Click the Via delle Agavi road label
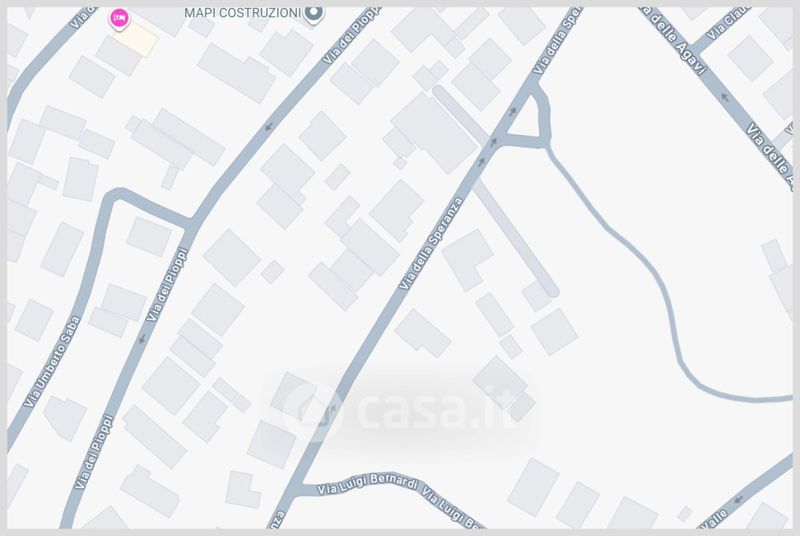This screenshot has height=536, width=800. (x=675, y=41)
